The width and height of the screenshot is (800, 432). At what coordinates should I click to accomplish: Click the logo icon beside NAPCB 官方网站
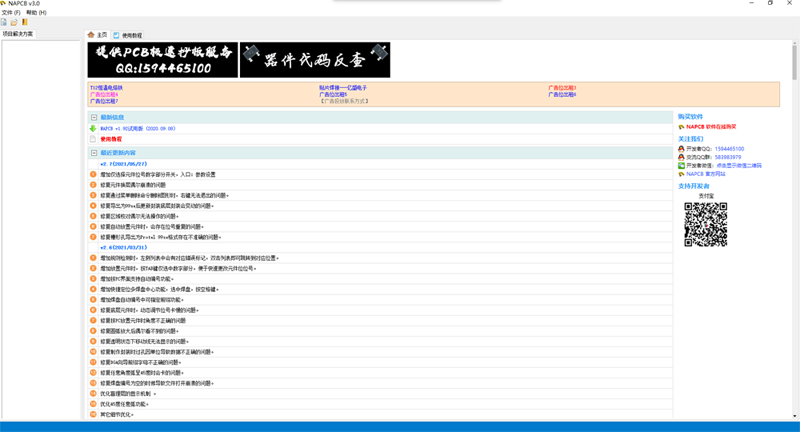[x=681, y=174]
